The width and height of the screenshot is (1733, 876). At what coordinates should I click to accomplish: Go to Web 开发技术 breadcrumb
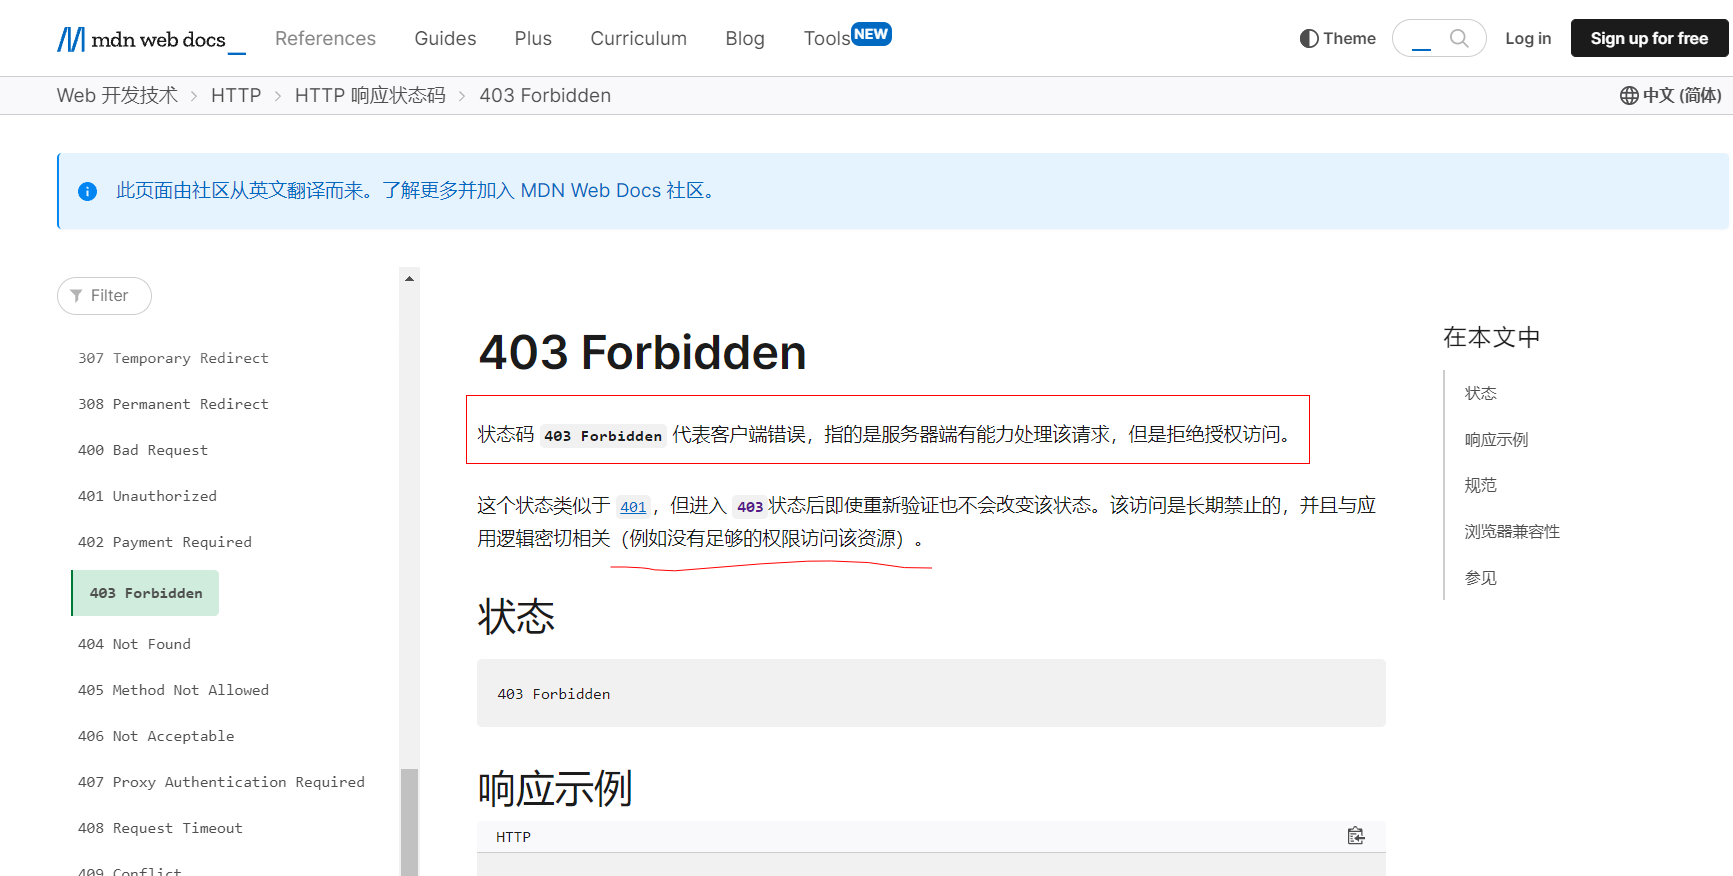pyautogui.click(x=117, y=95)
